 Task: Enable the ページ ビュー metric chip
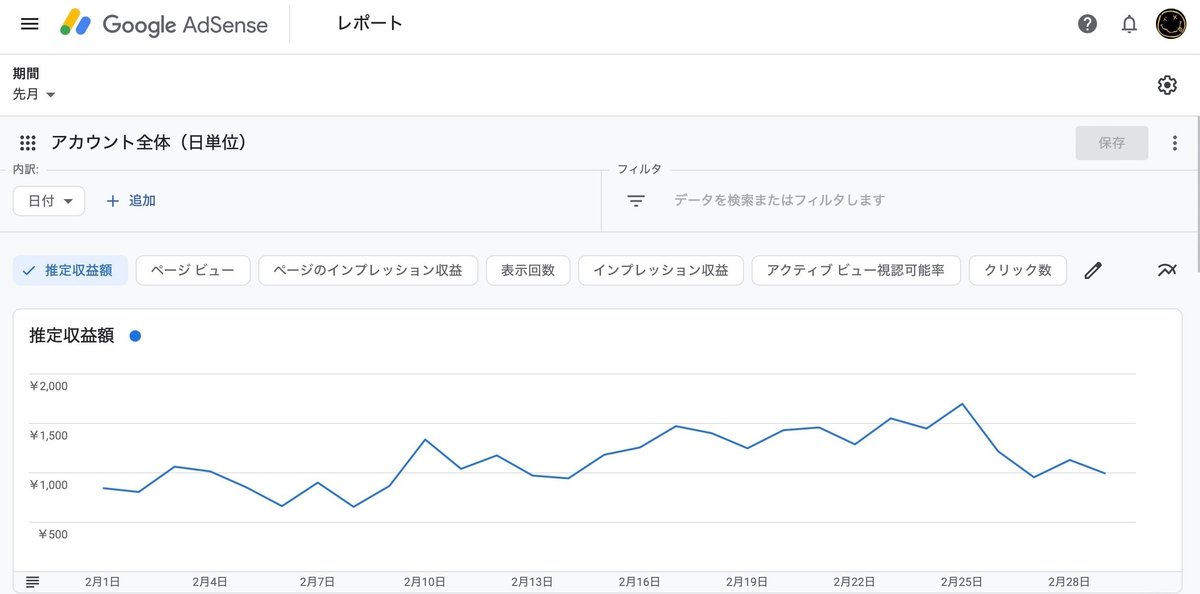193,270
